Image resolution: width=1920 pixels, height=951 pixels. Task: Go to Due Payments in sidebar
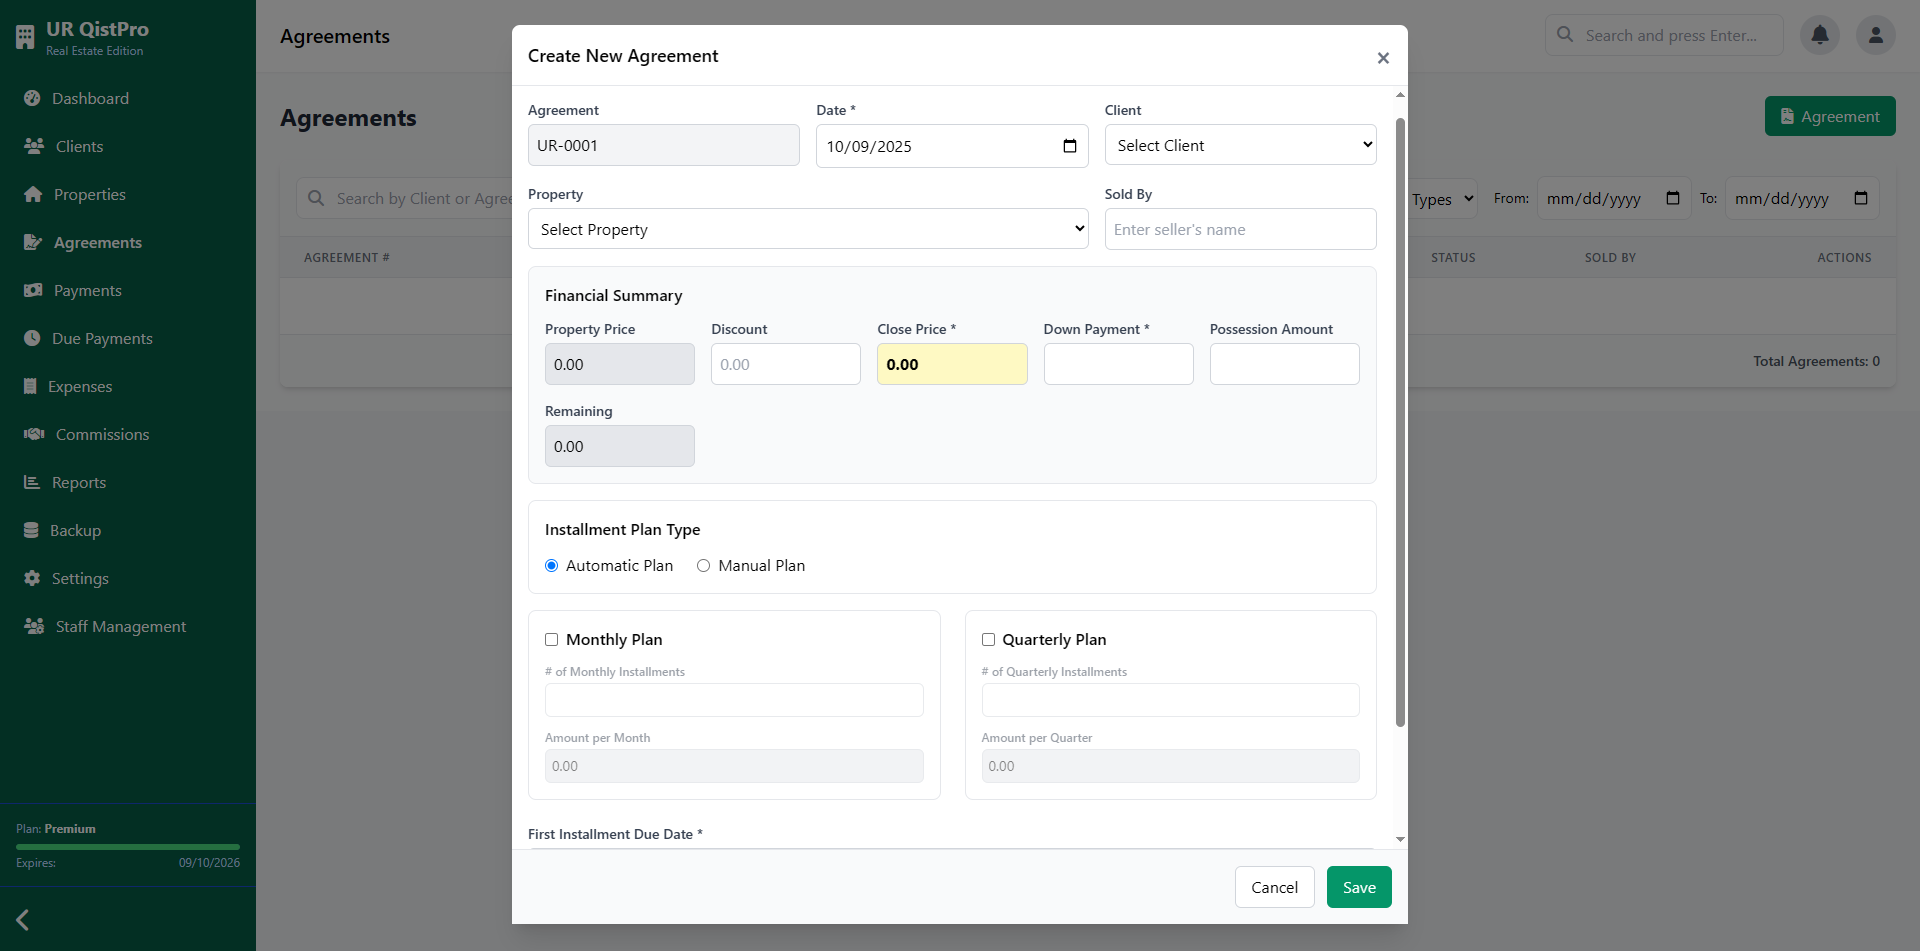[x=102, y=338]
